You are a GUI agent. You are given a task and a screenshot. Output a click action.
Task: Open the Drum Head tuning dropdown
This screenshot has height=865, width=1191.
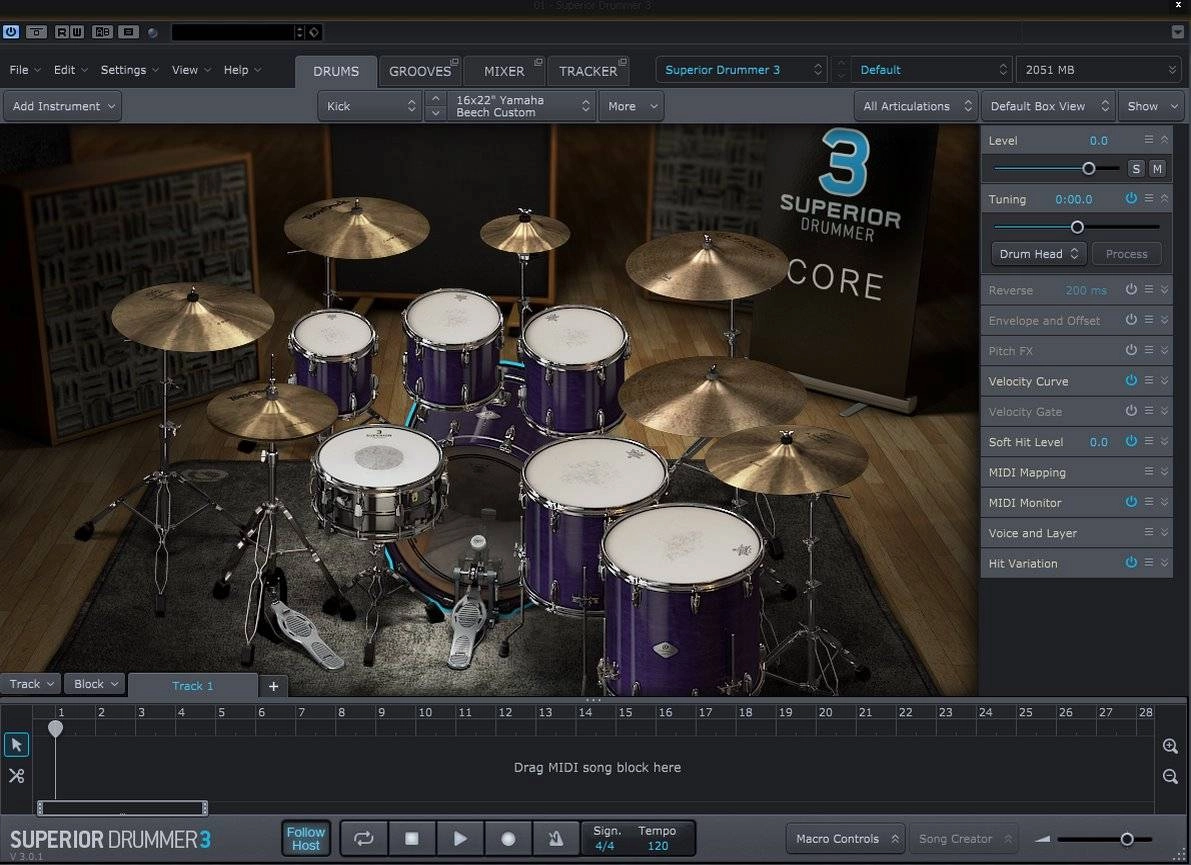coord(1038,254)
